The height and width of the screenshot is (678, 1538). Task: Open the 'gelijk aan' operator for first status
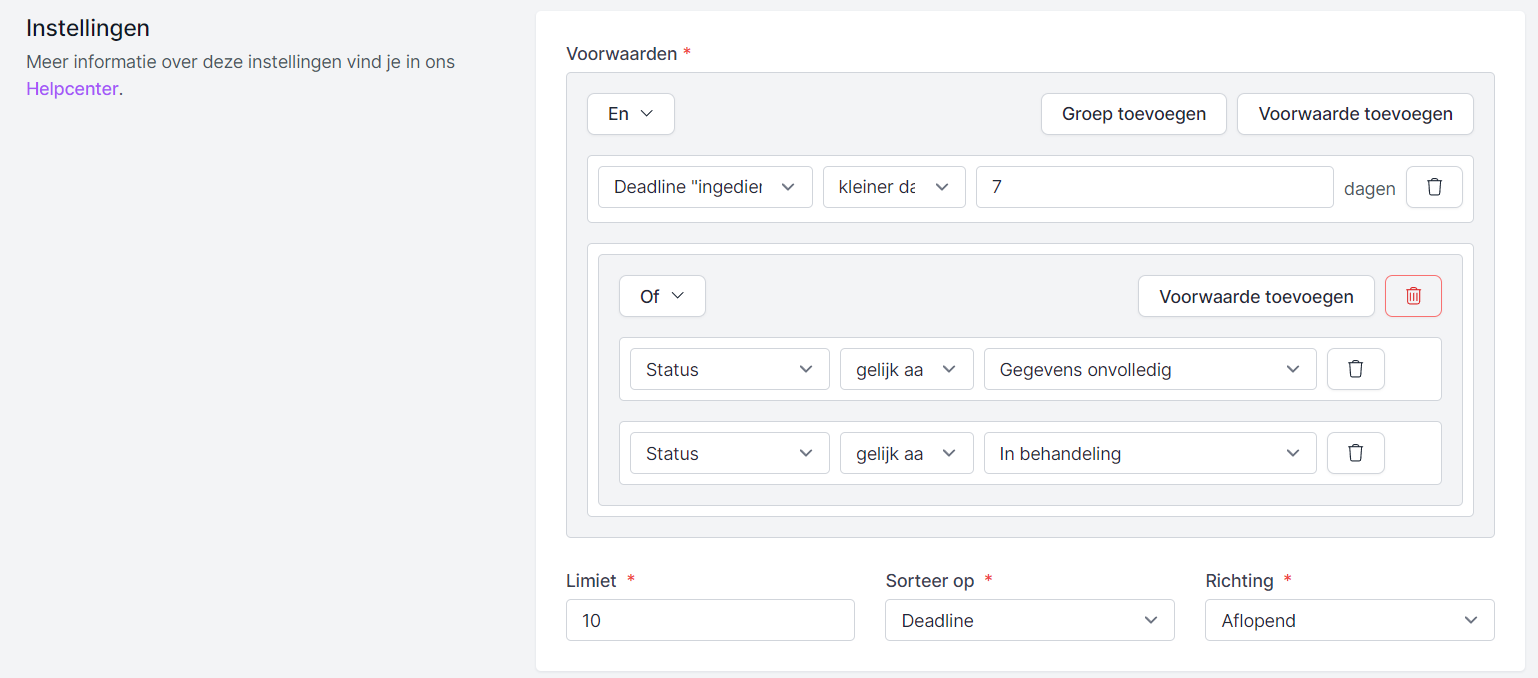[905, 369]
